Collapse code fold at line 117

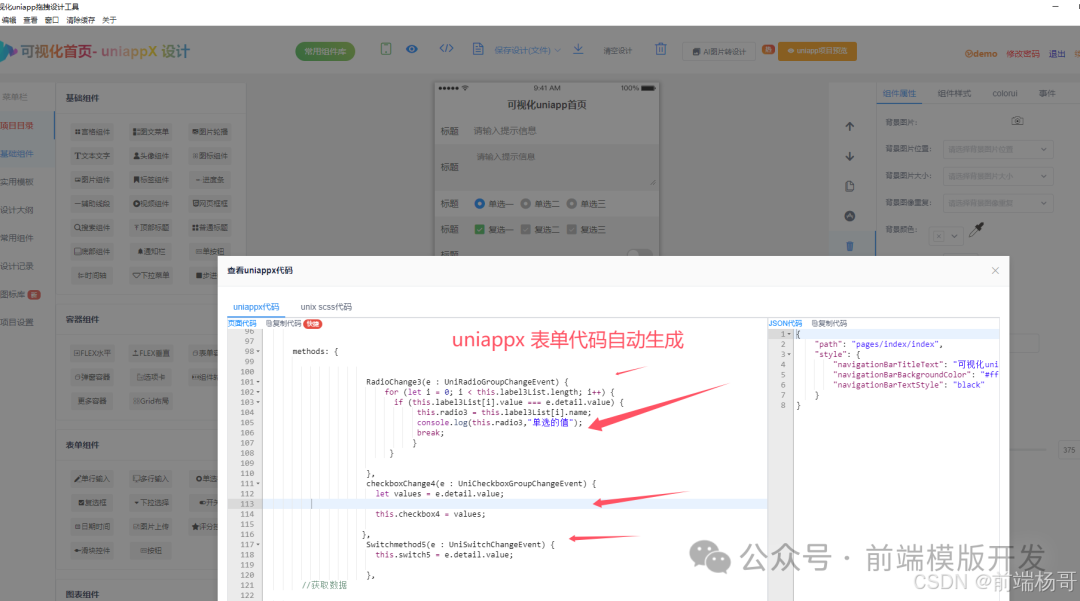258,545
